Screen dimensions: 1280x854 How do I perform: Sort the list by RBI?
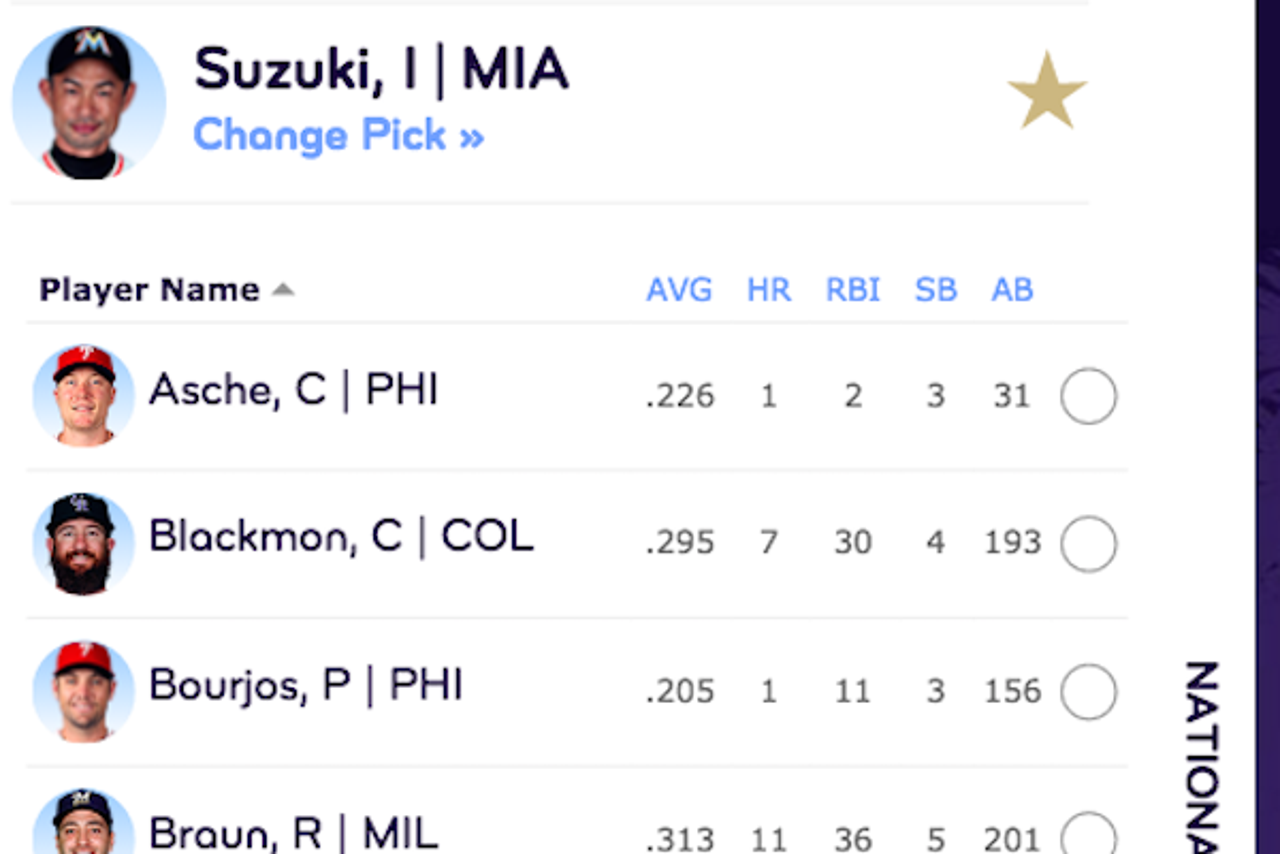[853, 290]
